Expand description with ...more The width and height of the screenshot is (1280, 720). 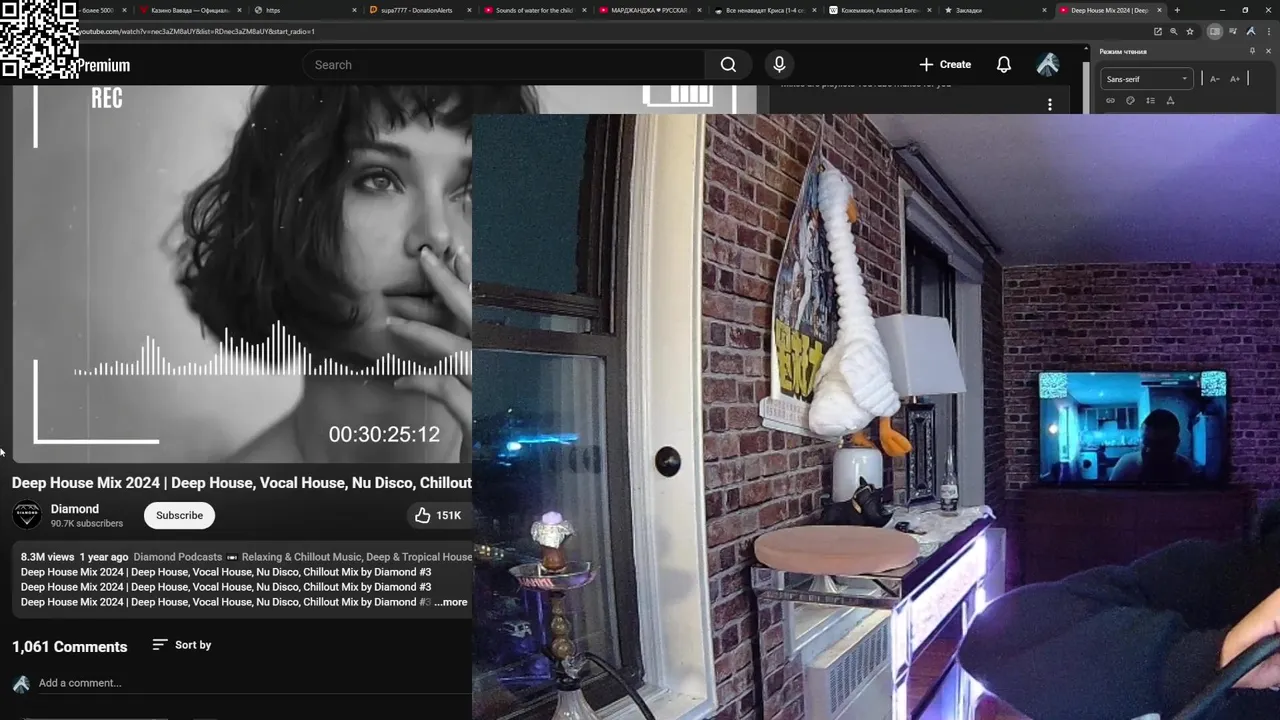pos(451,602)
